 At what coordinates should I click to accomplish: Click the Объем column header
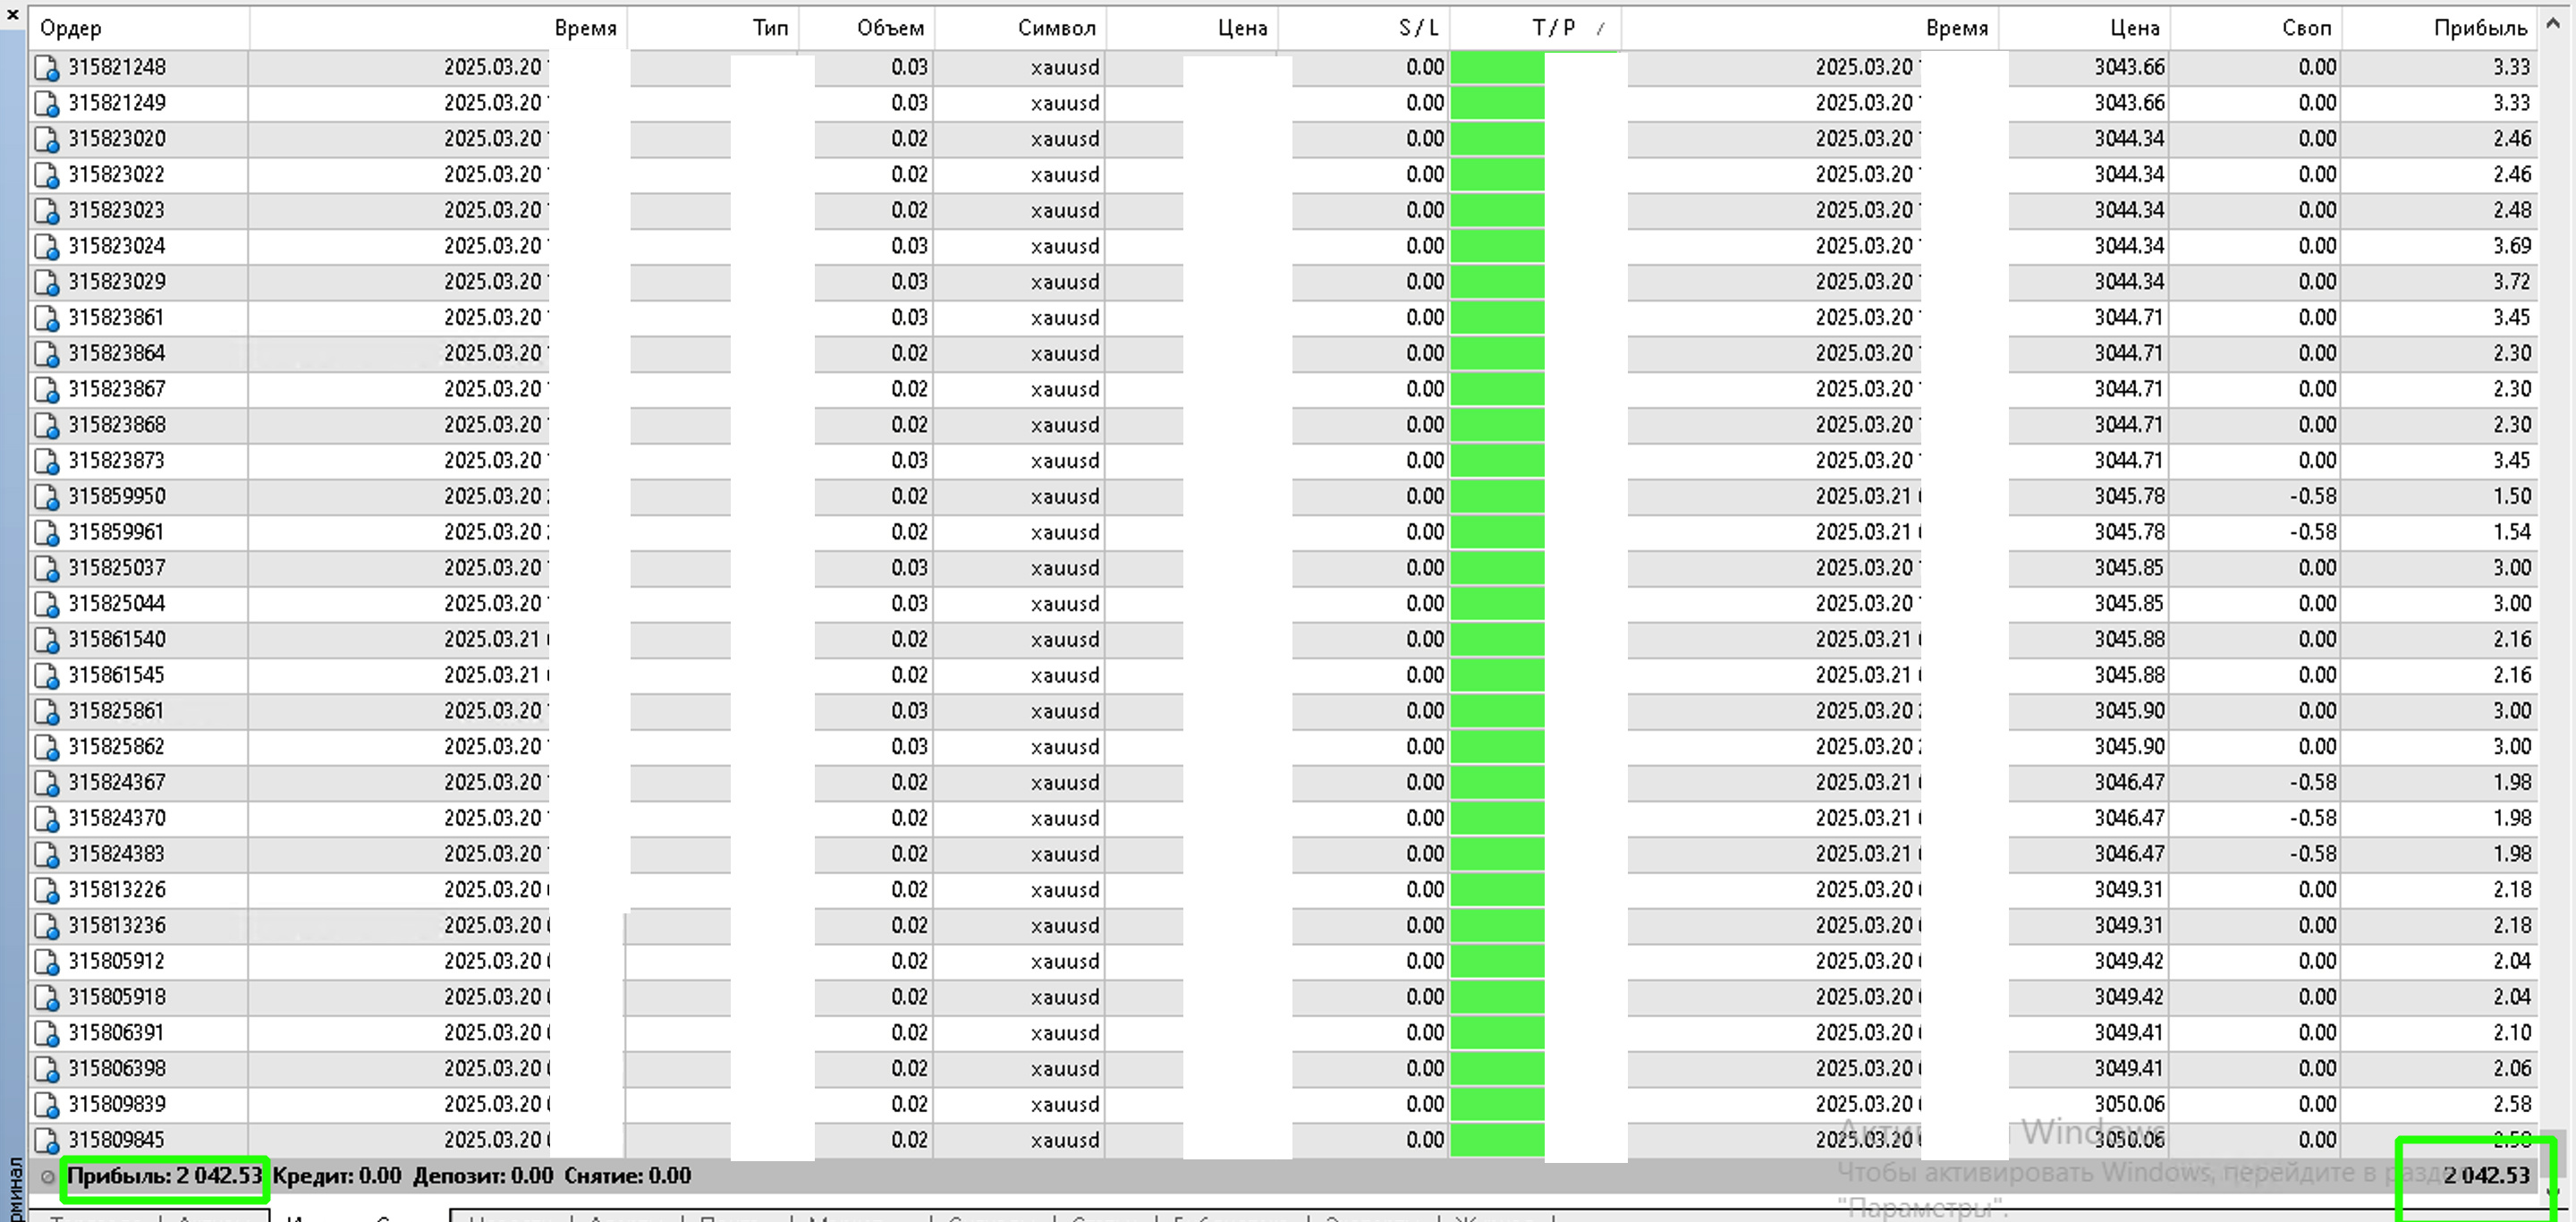coord(889,28)
